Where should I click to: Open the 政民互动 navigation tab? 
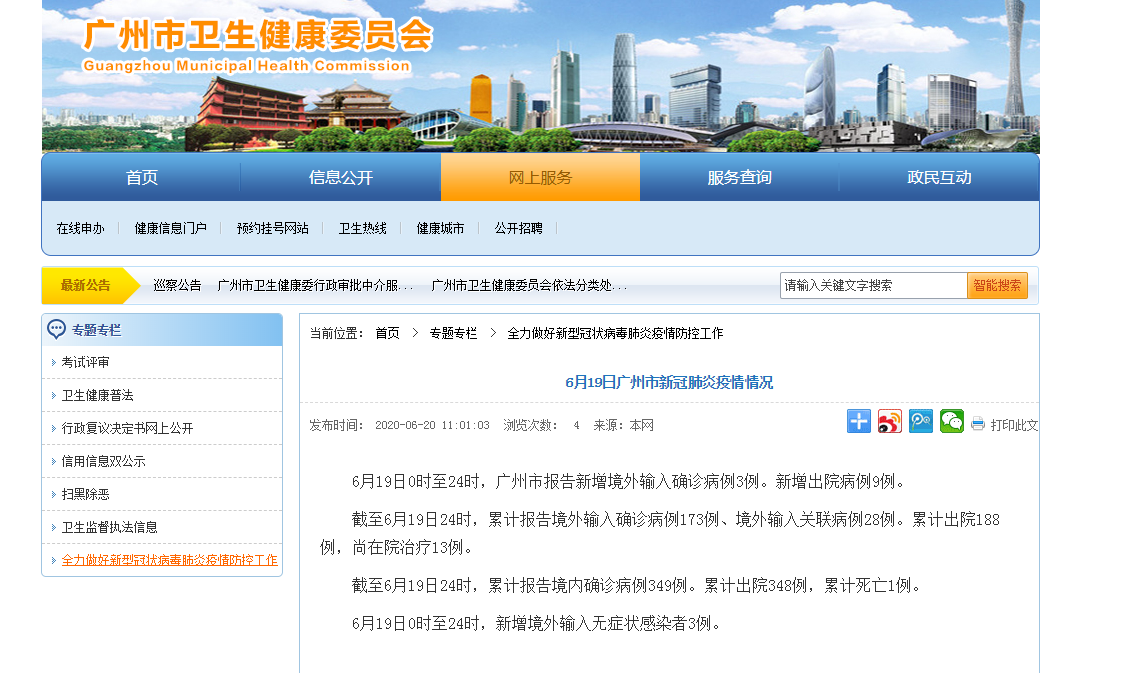click(939, 177)
